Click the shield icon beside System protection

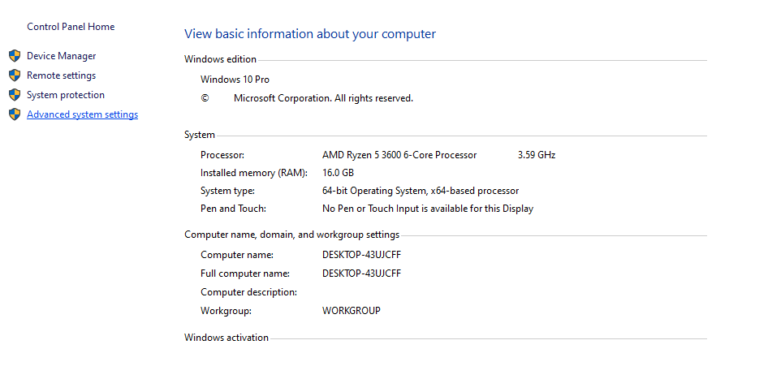[15, 95]
